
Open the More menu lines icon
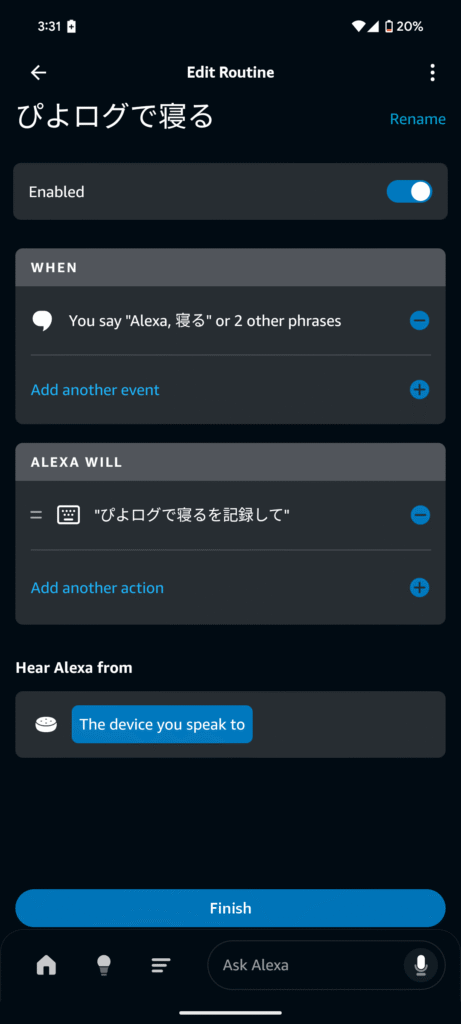[x=161, y=965]
